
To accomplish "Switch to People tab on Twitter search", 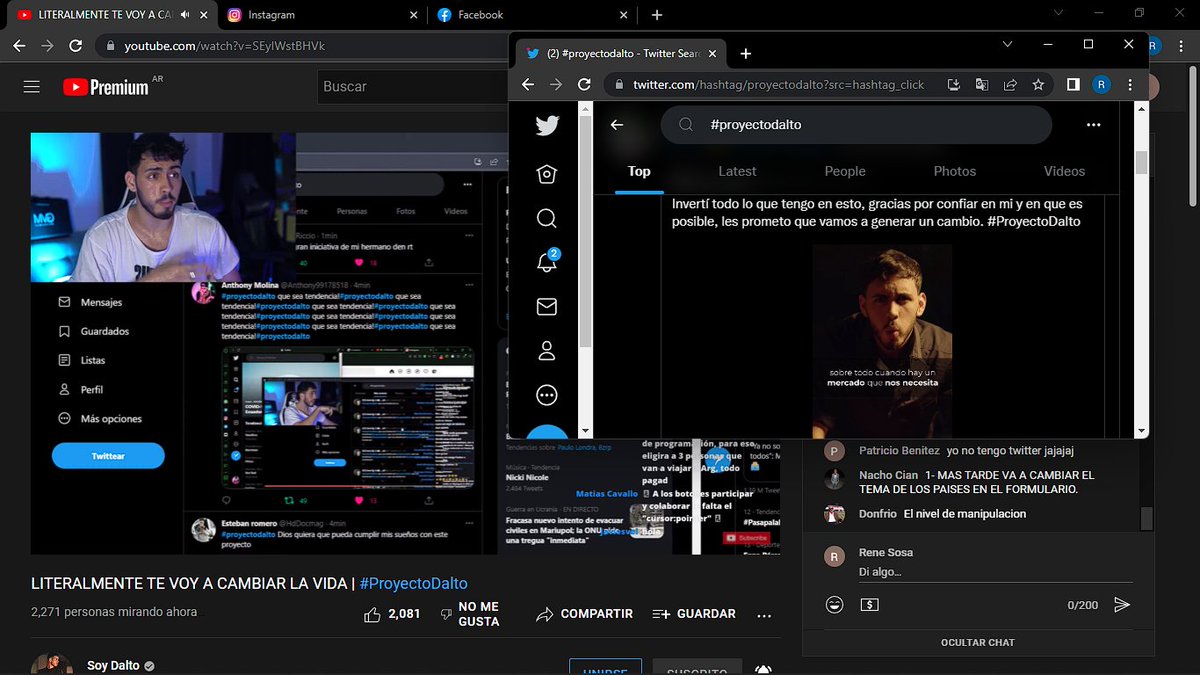I will pyautogui.click(x=845, y=171).
